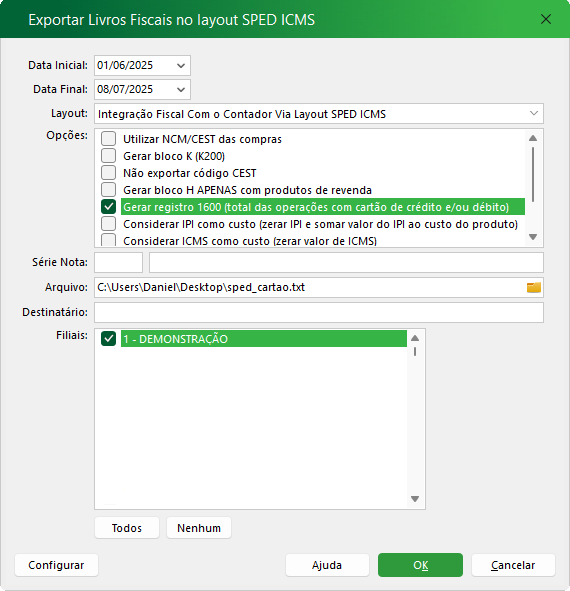Click Filiais list scroll up arrow
The width and height of the screenshot is (570, 591).
(415, 338)
